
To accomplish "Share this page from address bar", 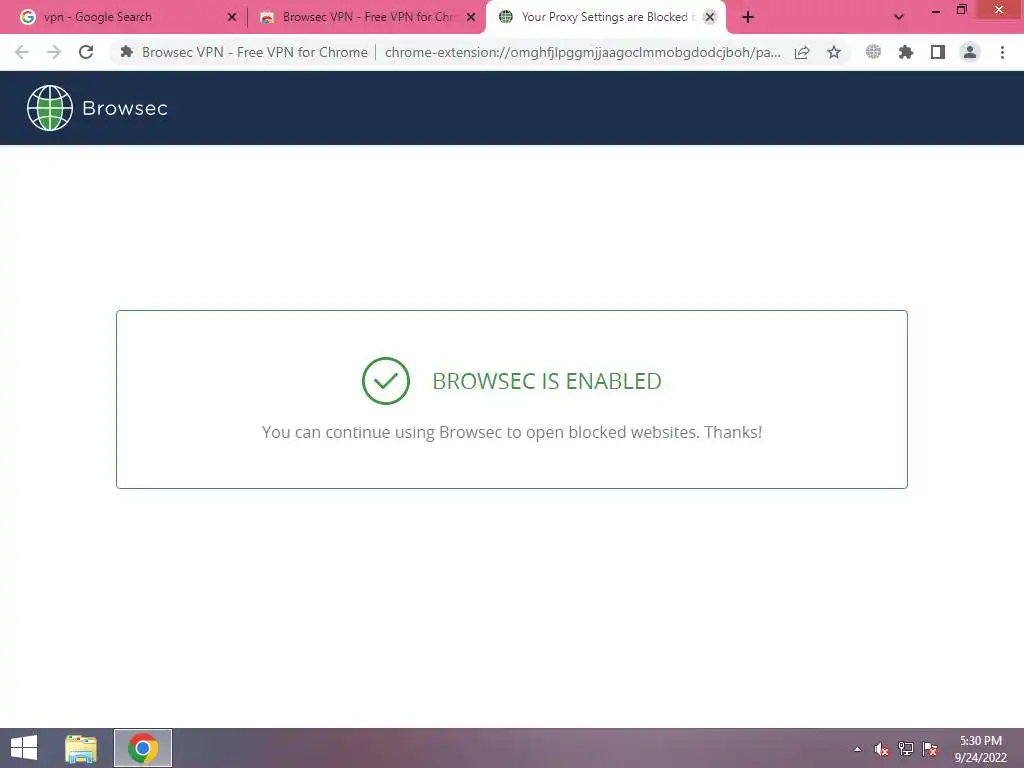I will 802,52.
